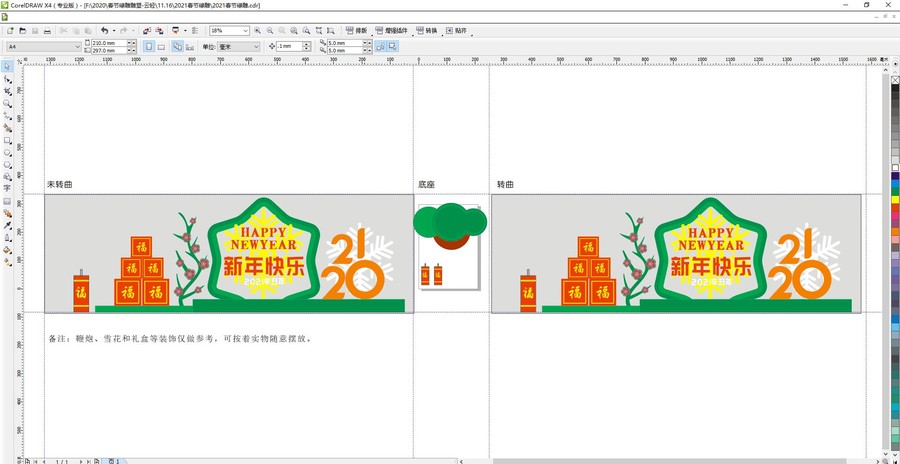
Task: Open the Fill tool flyout
Action: pos(7,250)
